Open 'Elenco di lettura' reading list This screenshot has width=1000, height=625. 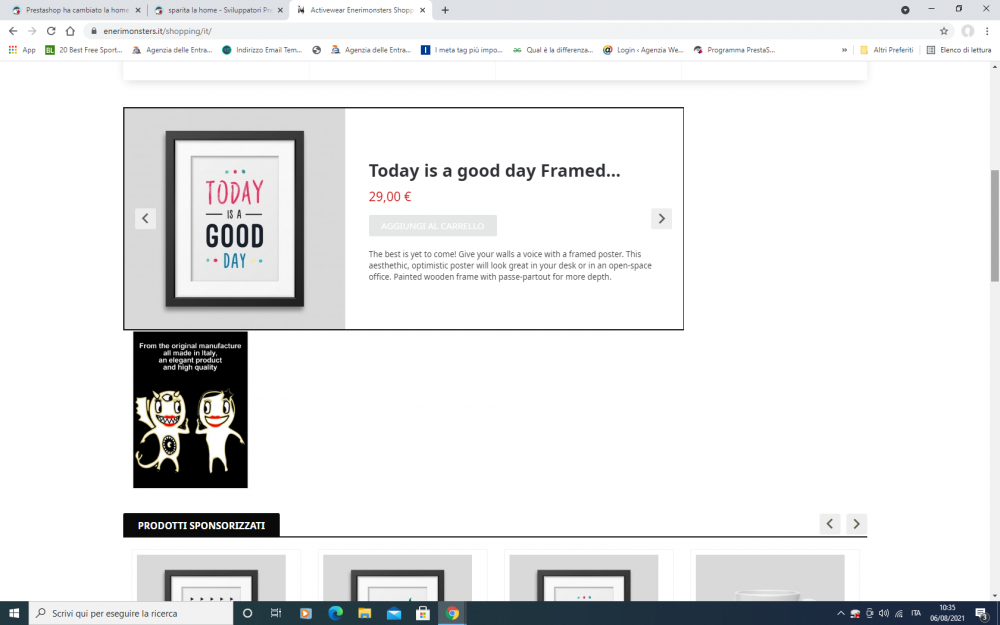point(959,50)
